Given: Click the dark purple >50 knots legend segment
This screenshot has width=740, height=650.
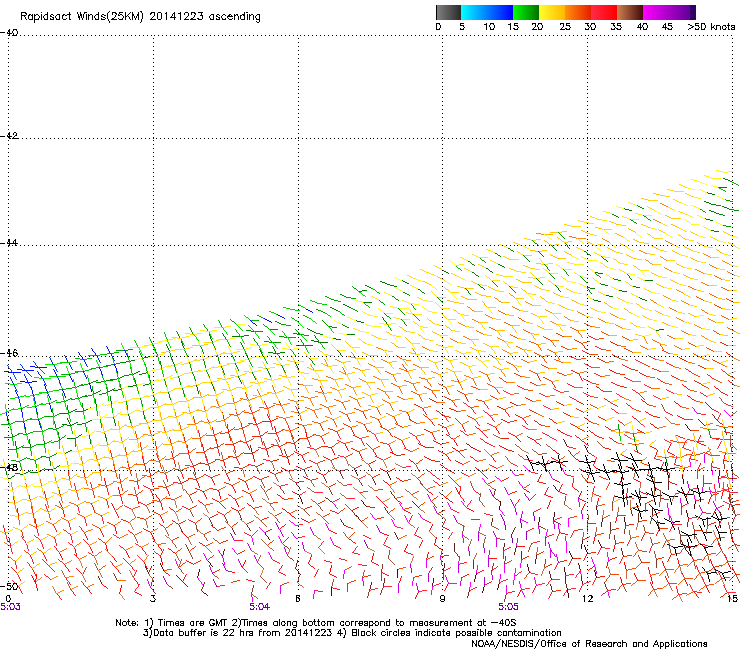Looking at the screenshot, I should [x=693, y=12].
